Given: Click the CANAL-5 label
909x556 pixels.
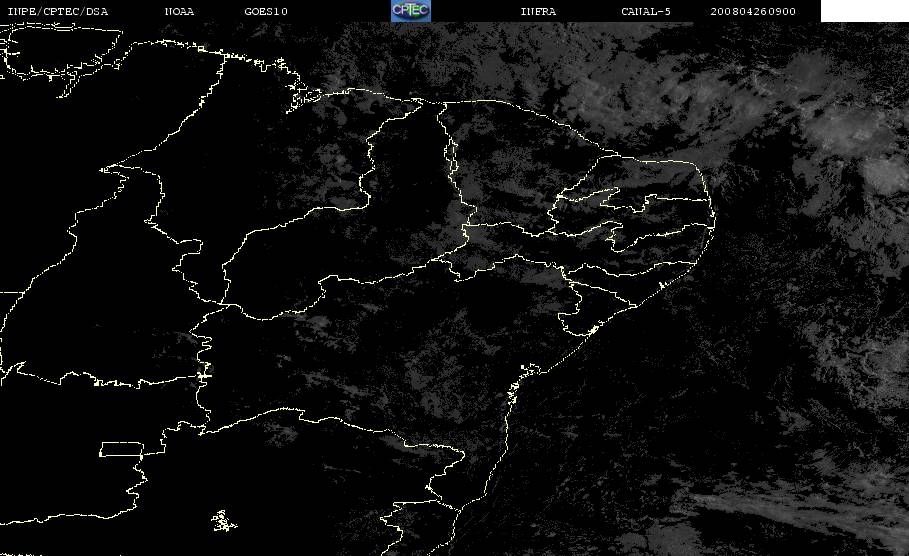Looking at the screenshot, I should click(x=645, y=11).
